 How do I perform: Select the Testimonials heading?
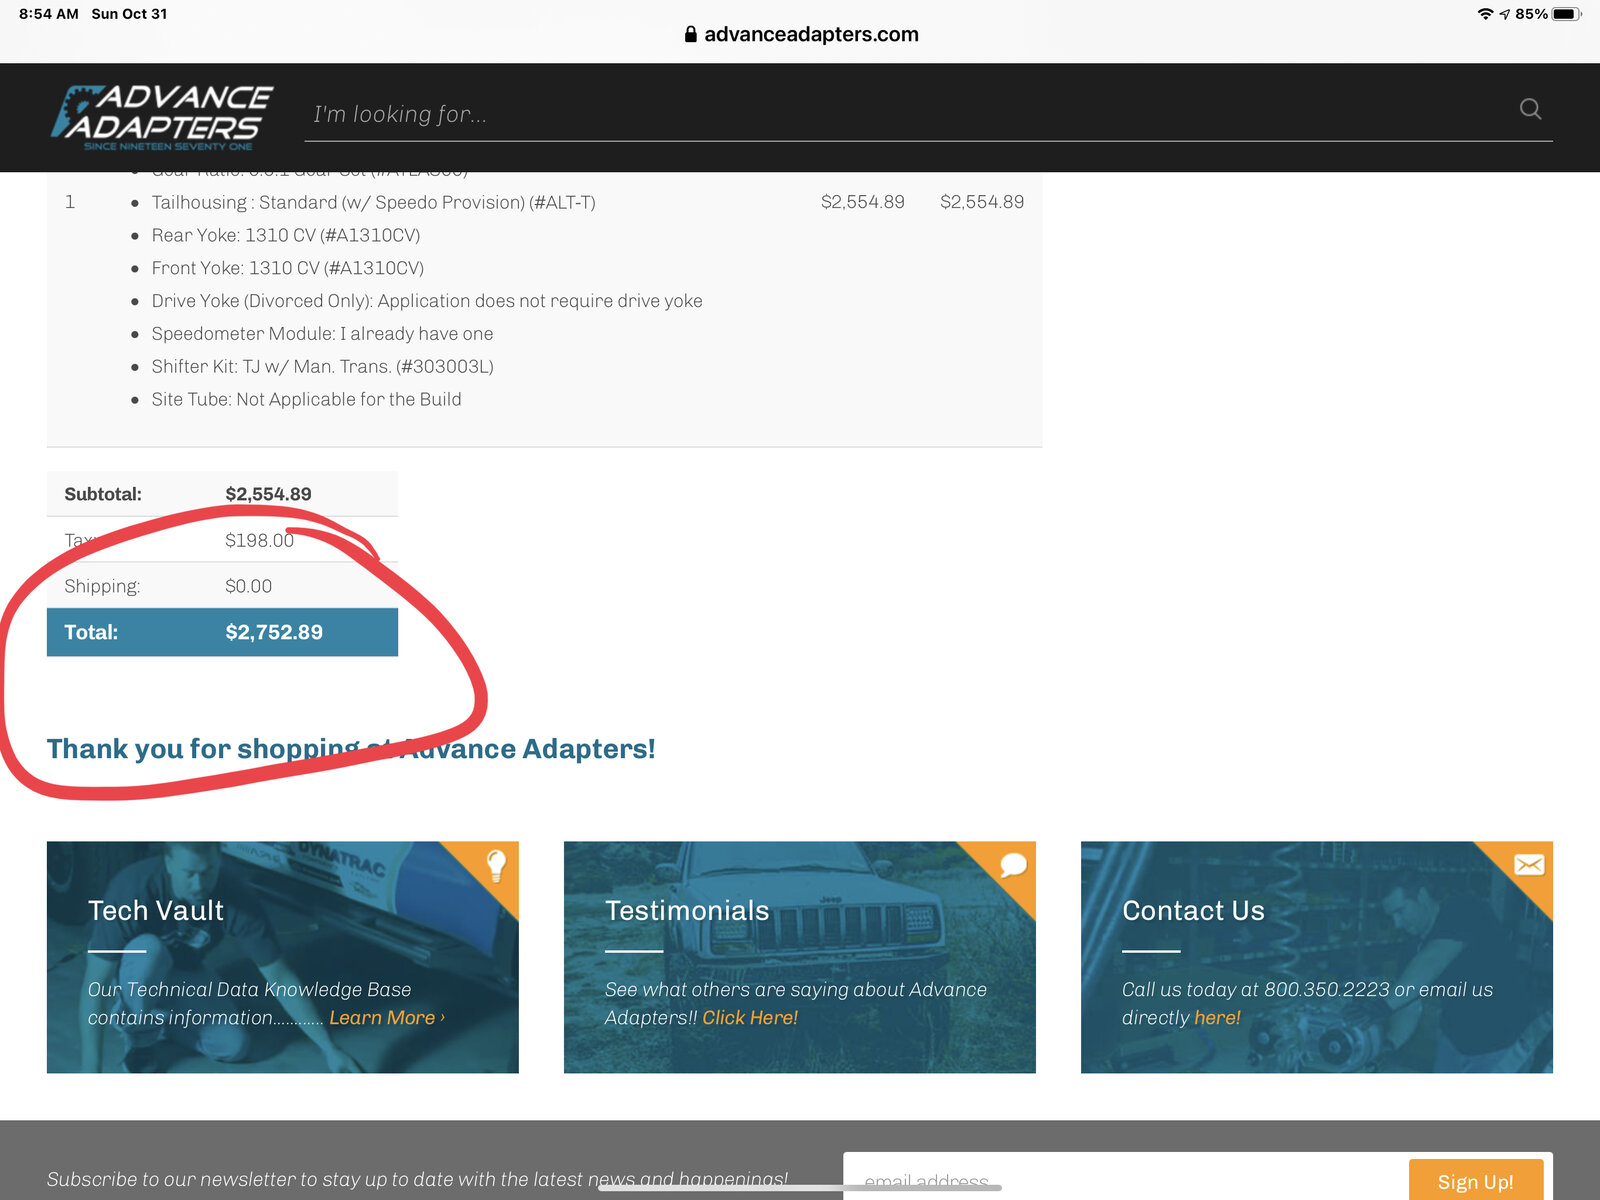(x=687, y=911)
